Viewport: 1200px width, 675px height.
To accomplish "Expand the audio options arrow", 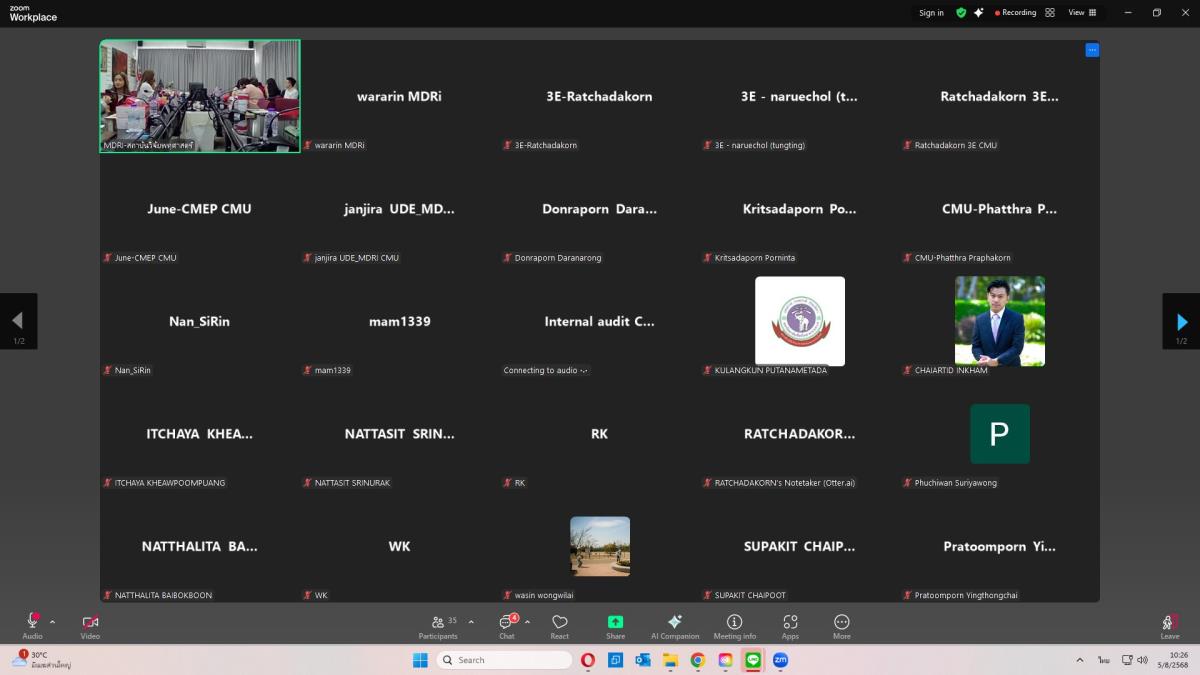I will (x=53, y=621).
